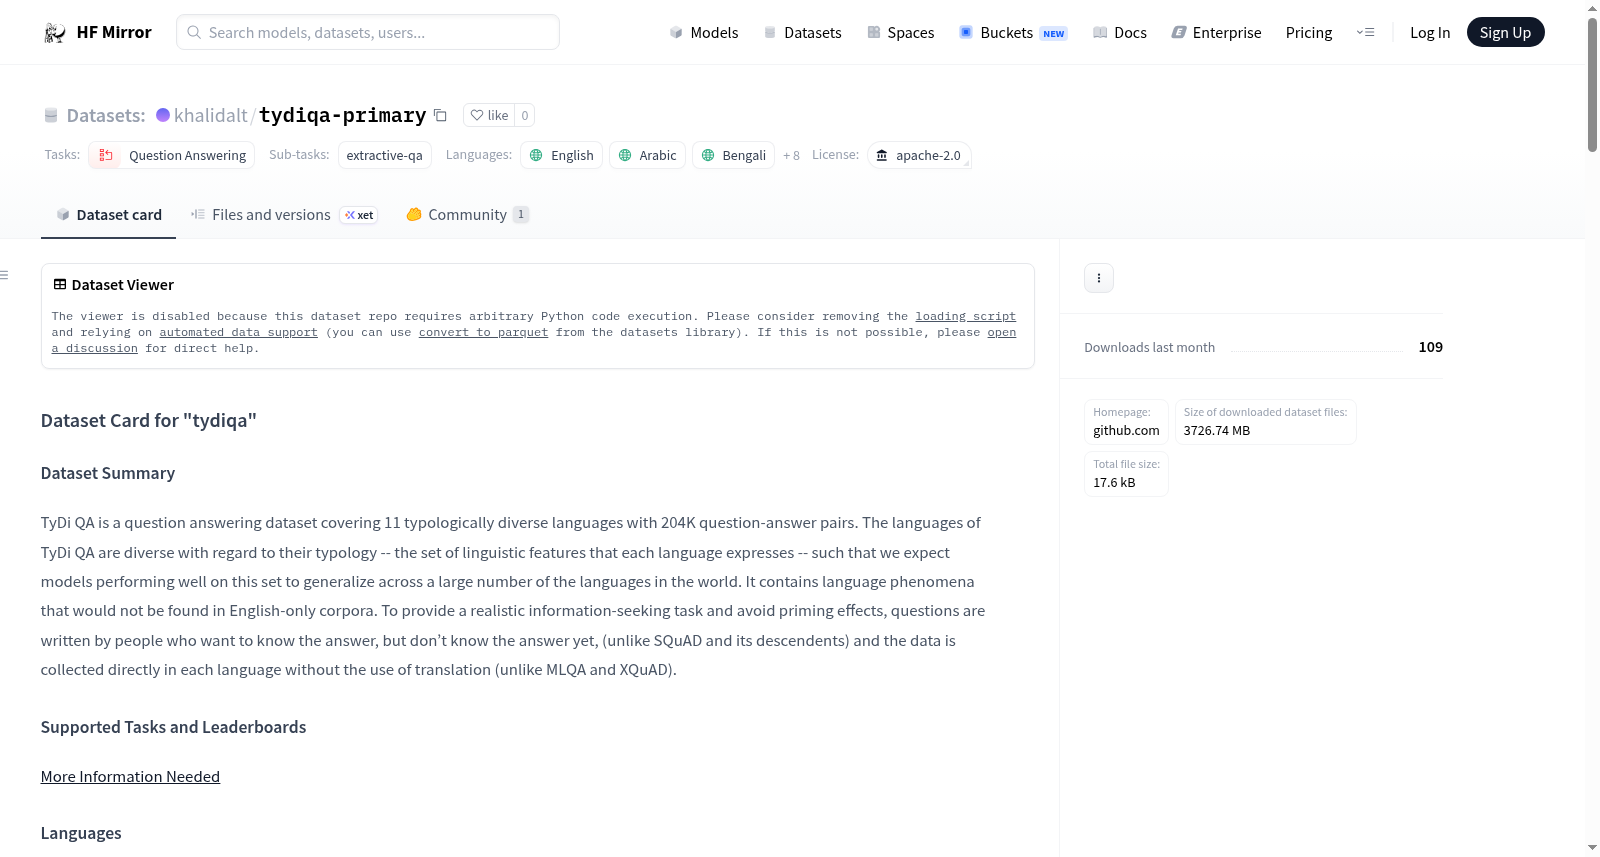Open the convert_to_parquet link
Image resolution: width=1600 pixels, height=857 pixels.
483,332
